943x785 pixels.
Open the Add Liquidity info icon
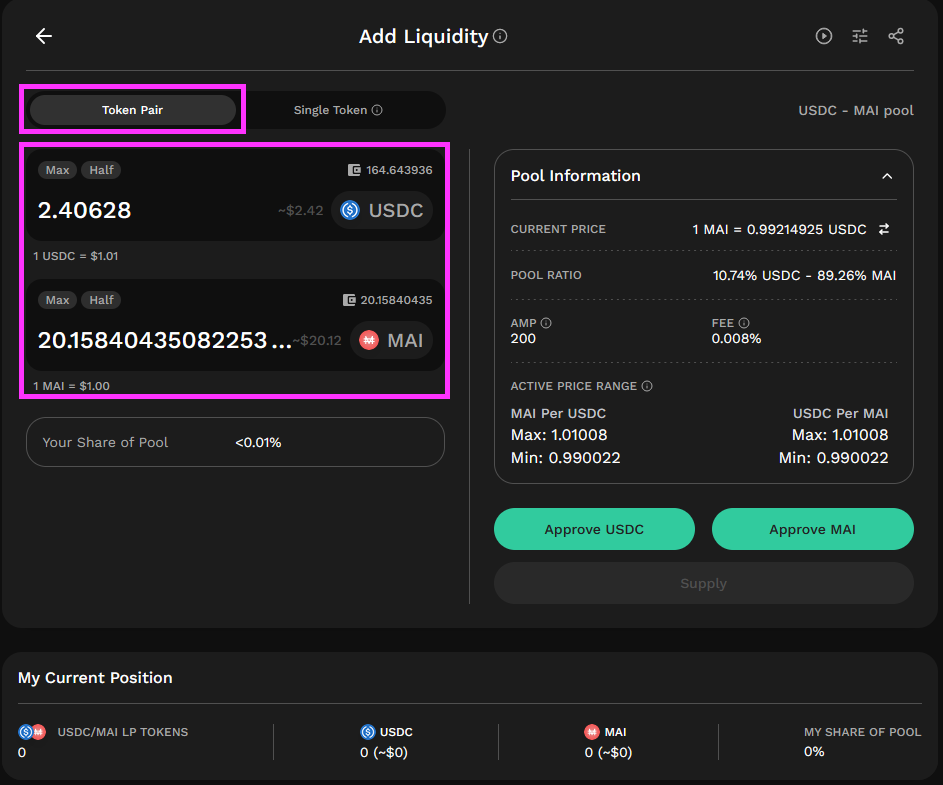[500, 36]
